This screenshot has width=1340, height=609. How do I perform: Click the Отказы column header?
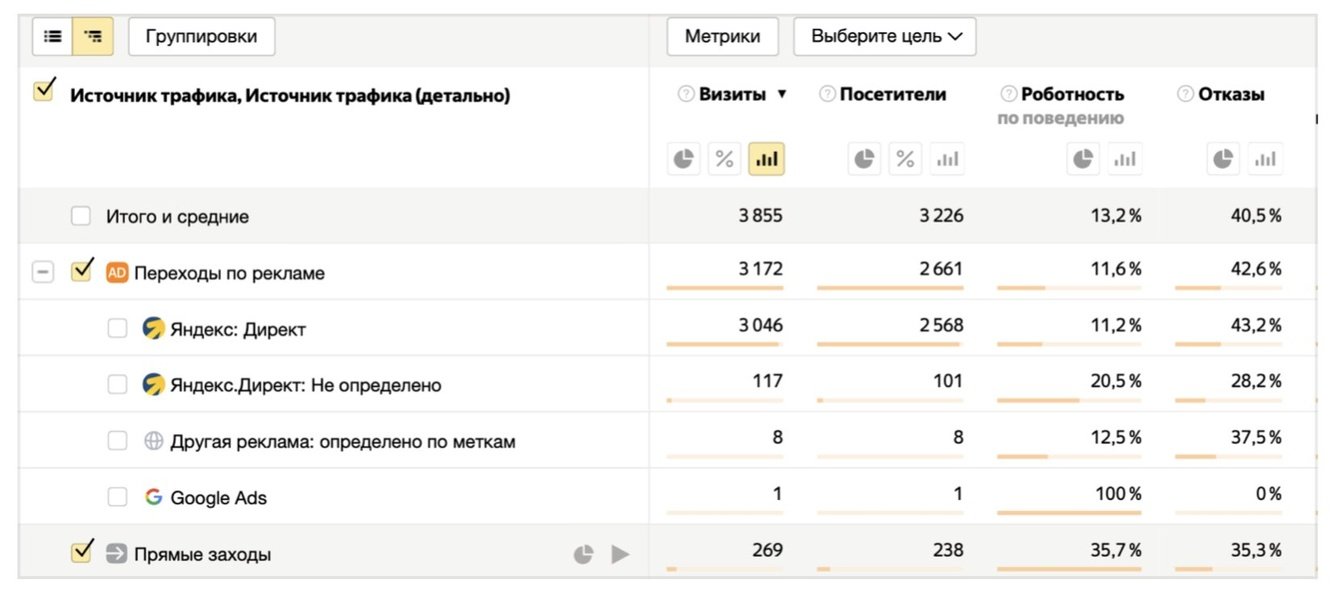tap(1231, 95)
